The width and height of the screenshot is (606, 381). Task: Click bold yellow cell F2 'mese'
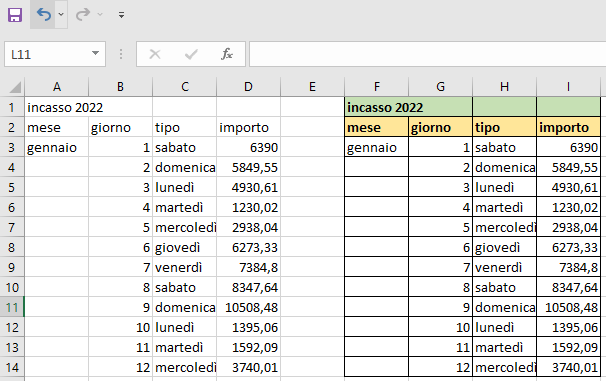[x=376, y=127]
